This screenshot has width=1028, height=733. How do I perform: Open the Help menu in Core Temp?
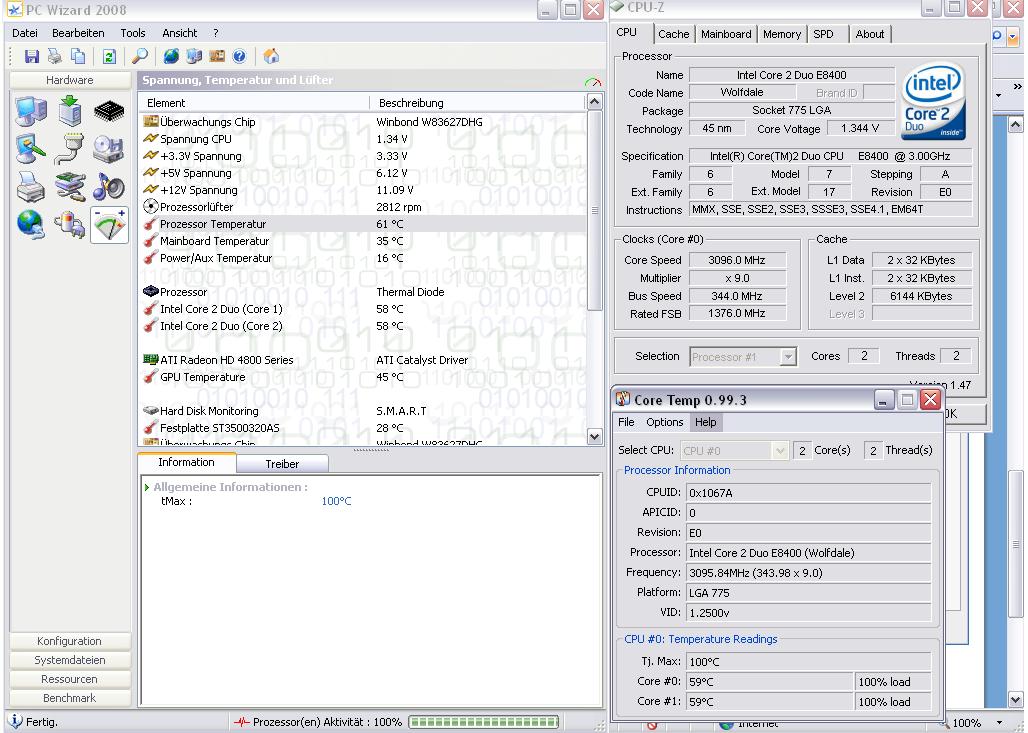click(x=705, y=422)
